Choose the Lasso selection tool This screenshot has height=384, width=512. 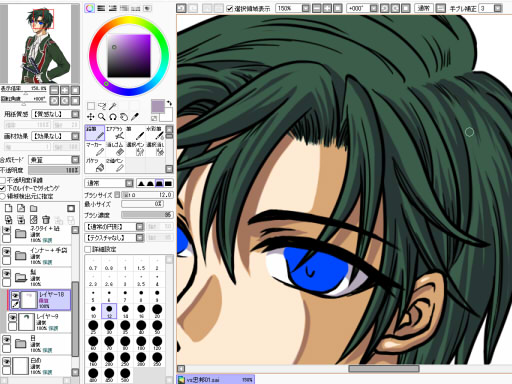click(x=102, y=106)
